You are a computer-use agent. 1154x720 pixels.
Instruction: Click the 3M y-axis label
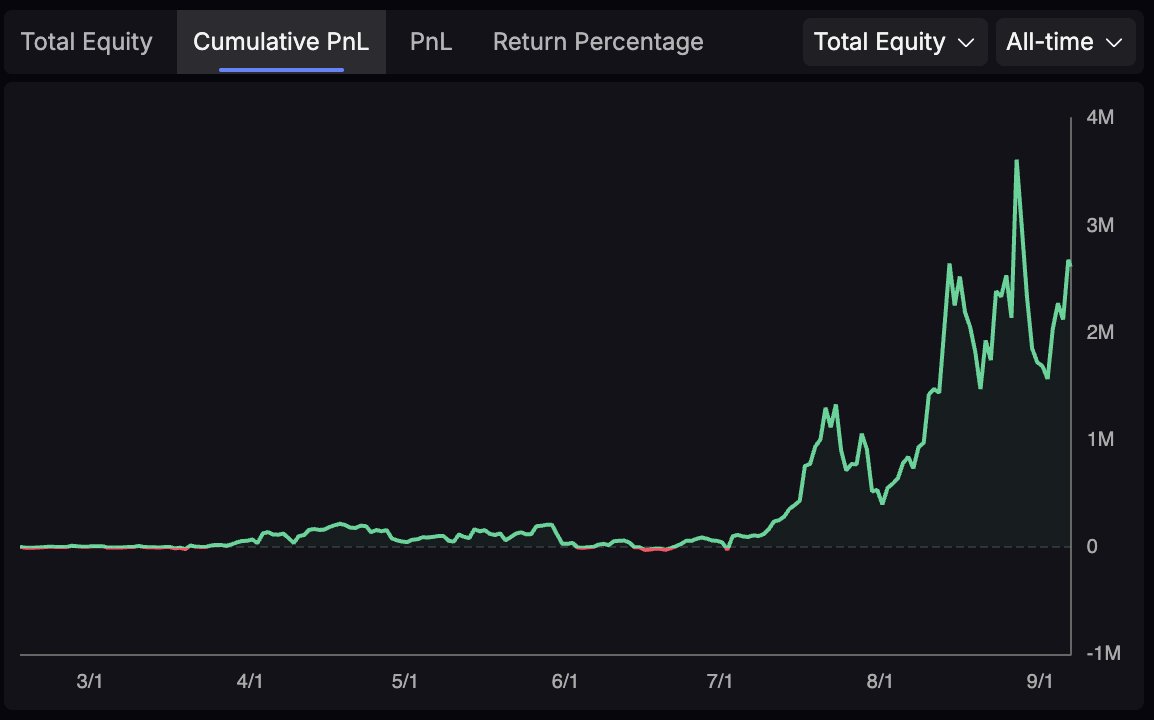click(x=1100, y=225)
